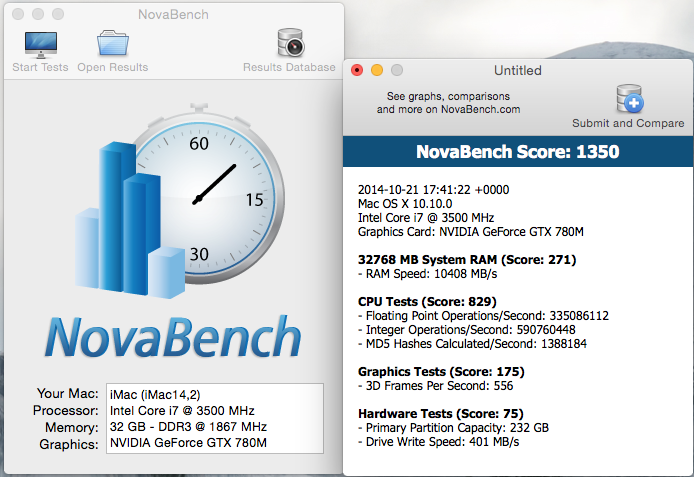The image size is (694, 477).
Task: Click 'Graphics Card: NVIDIA GeForce GTX 780M'
Action: (x=470, y=232)
